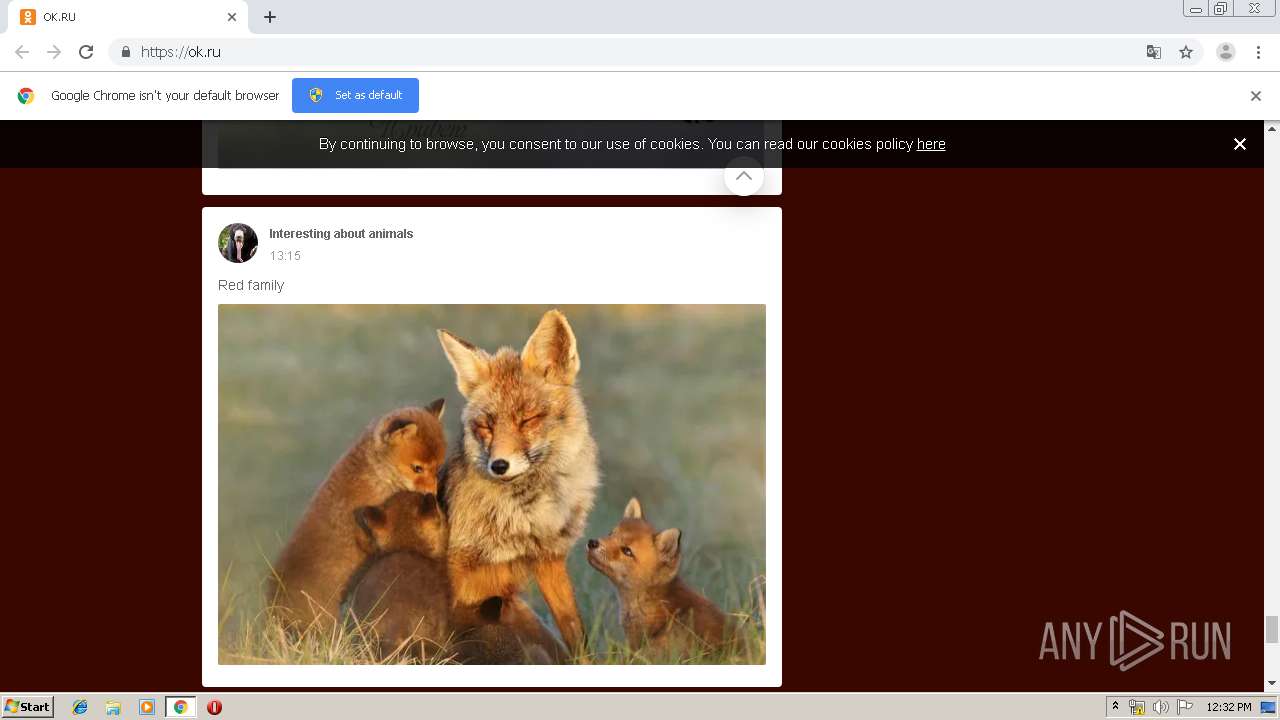Click the network tray icon

pos(1137,707)
